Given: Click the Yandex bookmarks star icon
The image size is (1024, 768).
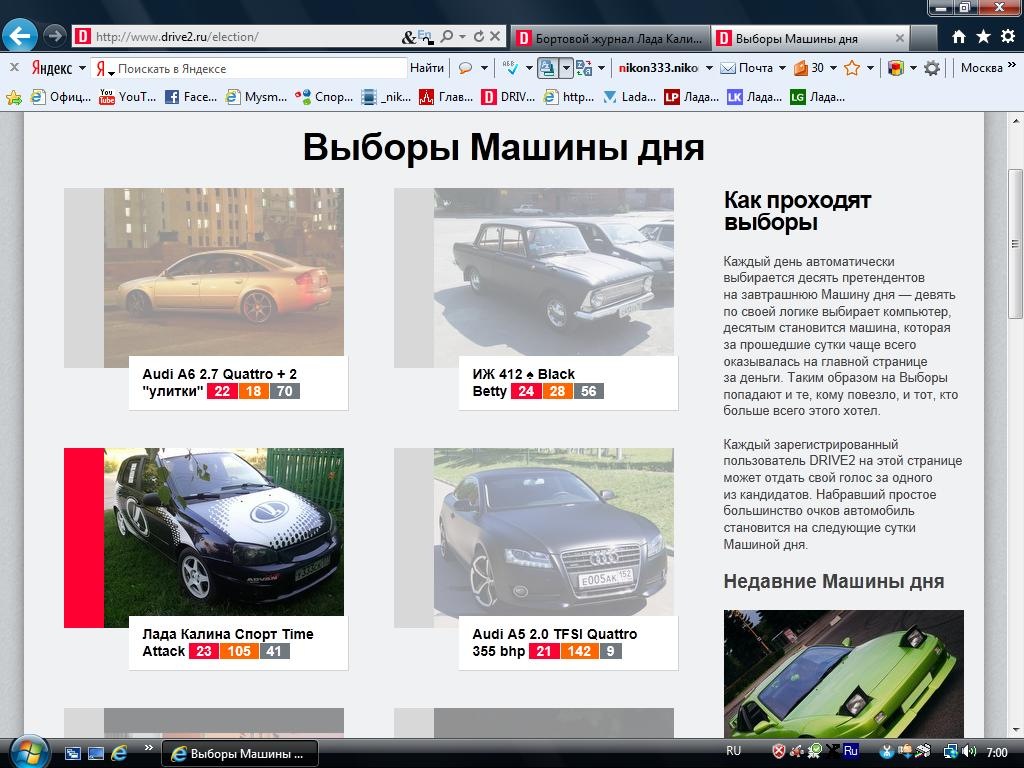Looking at the screenshot, I should tap(852, 68).
